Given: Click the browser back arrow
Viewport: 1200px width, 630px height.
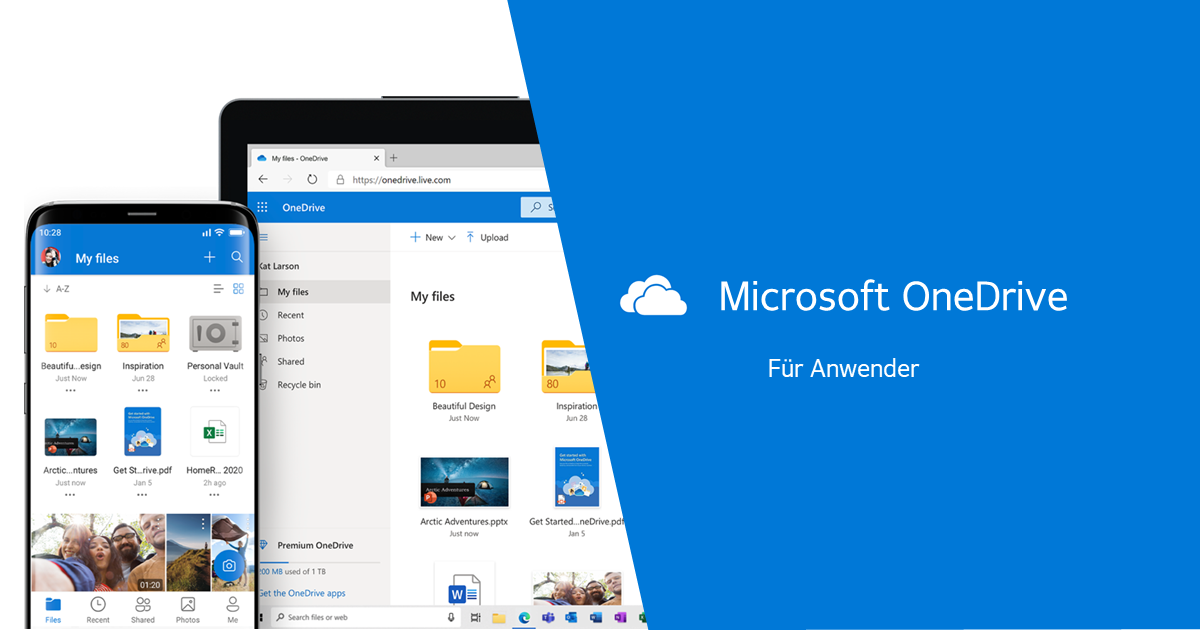Looking at the screenshot, I should click(x=263, y=180).
